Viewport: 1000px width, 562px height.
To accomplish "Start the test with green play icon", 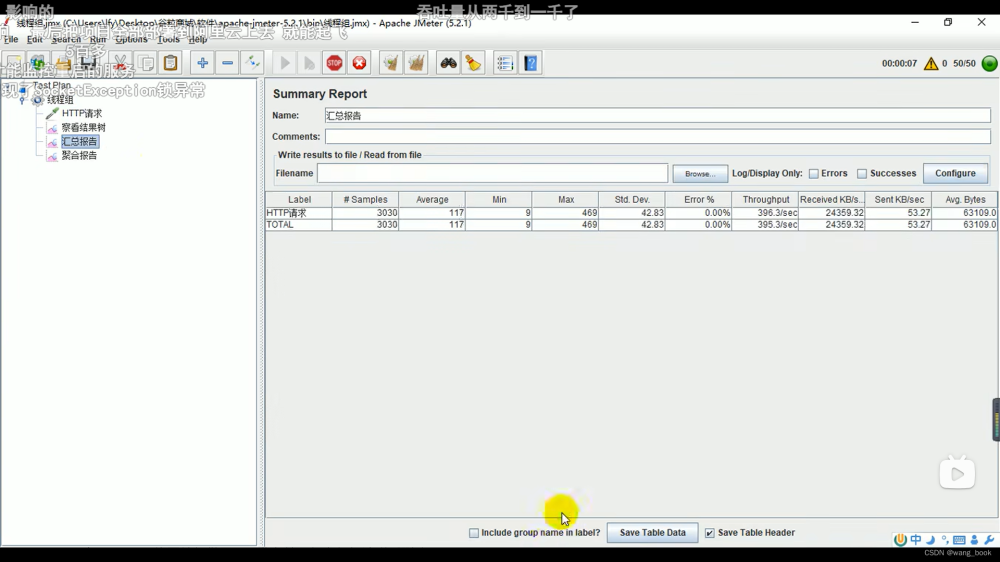I will pos(284,63).
